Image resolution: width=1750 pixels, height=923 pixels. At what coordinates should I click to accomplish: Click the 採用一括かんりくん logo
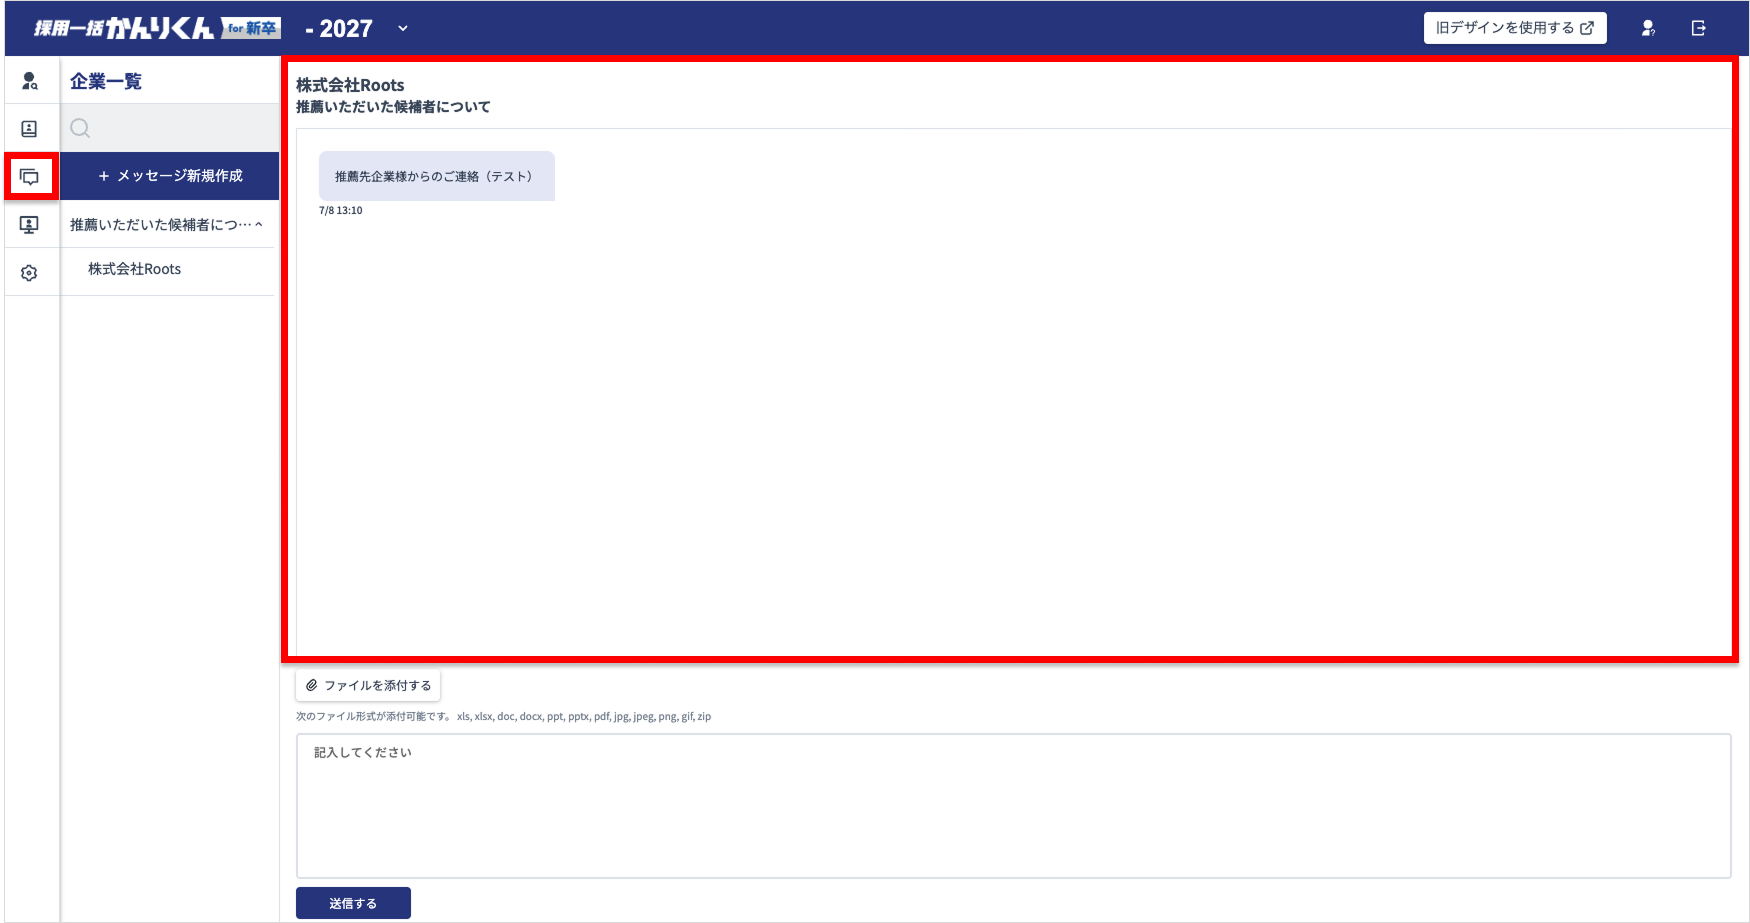[157, 28]
